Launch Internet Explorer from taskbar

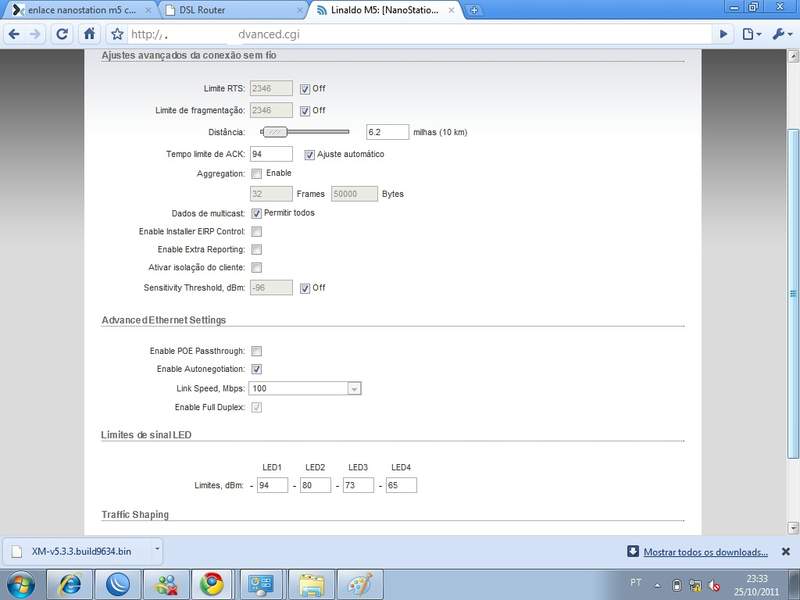pyautogui.click(x=70, y=585)
